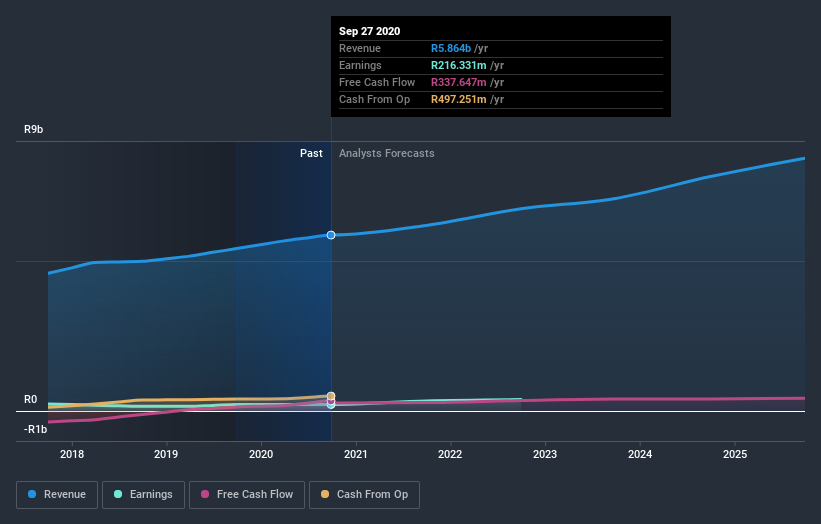Toggle the Free Cash Flow legend button

(x=247, y=495)
